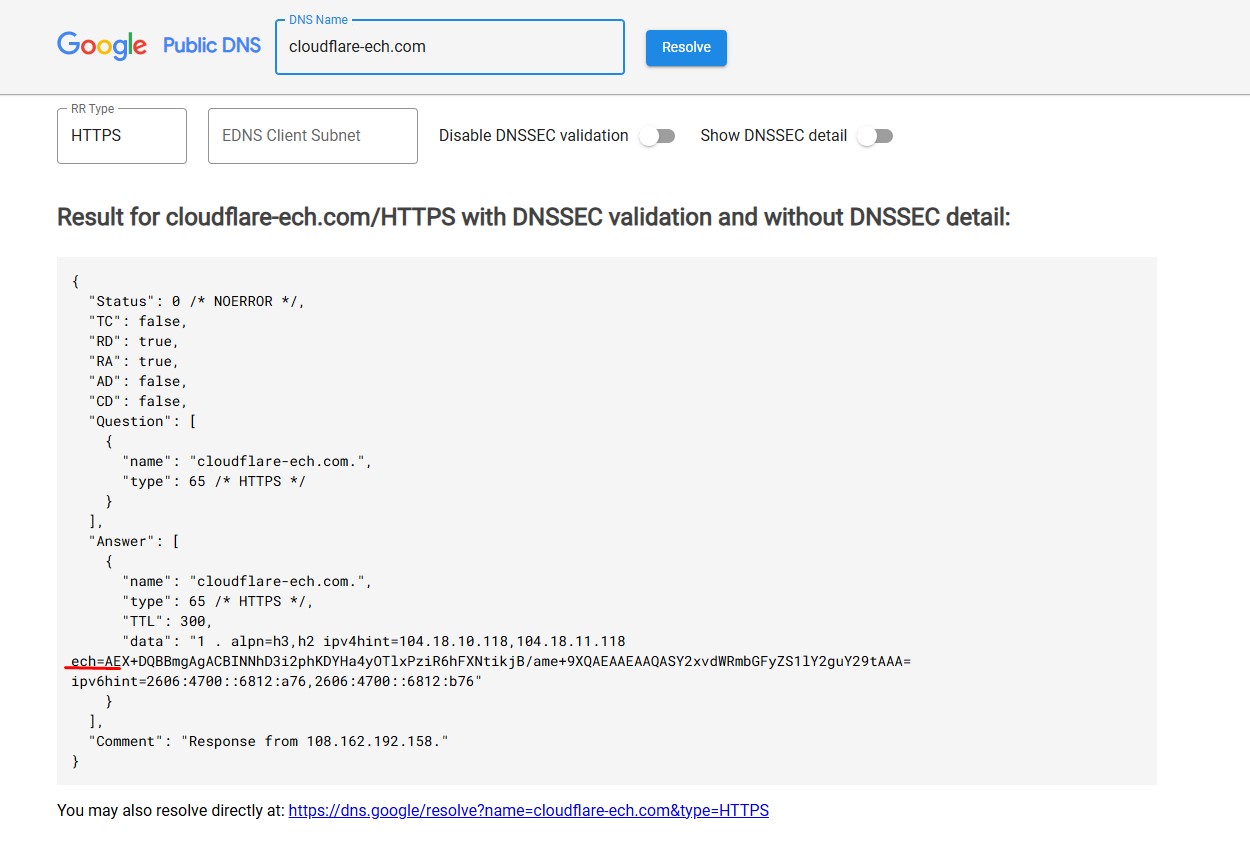Click the 'Disable DNSSEC validation' label text

(x=533, y=136)
